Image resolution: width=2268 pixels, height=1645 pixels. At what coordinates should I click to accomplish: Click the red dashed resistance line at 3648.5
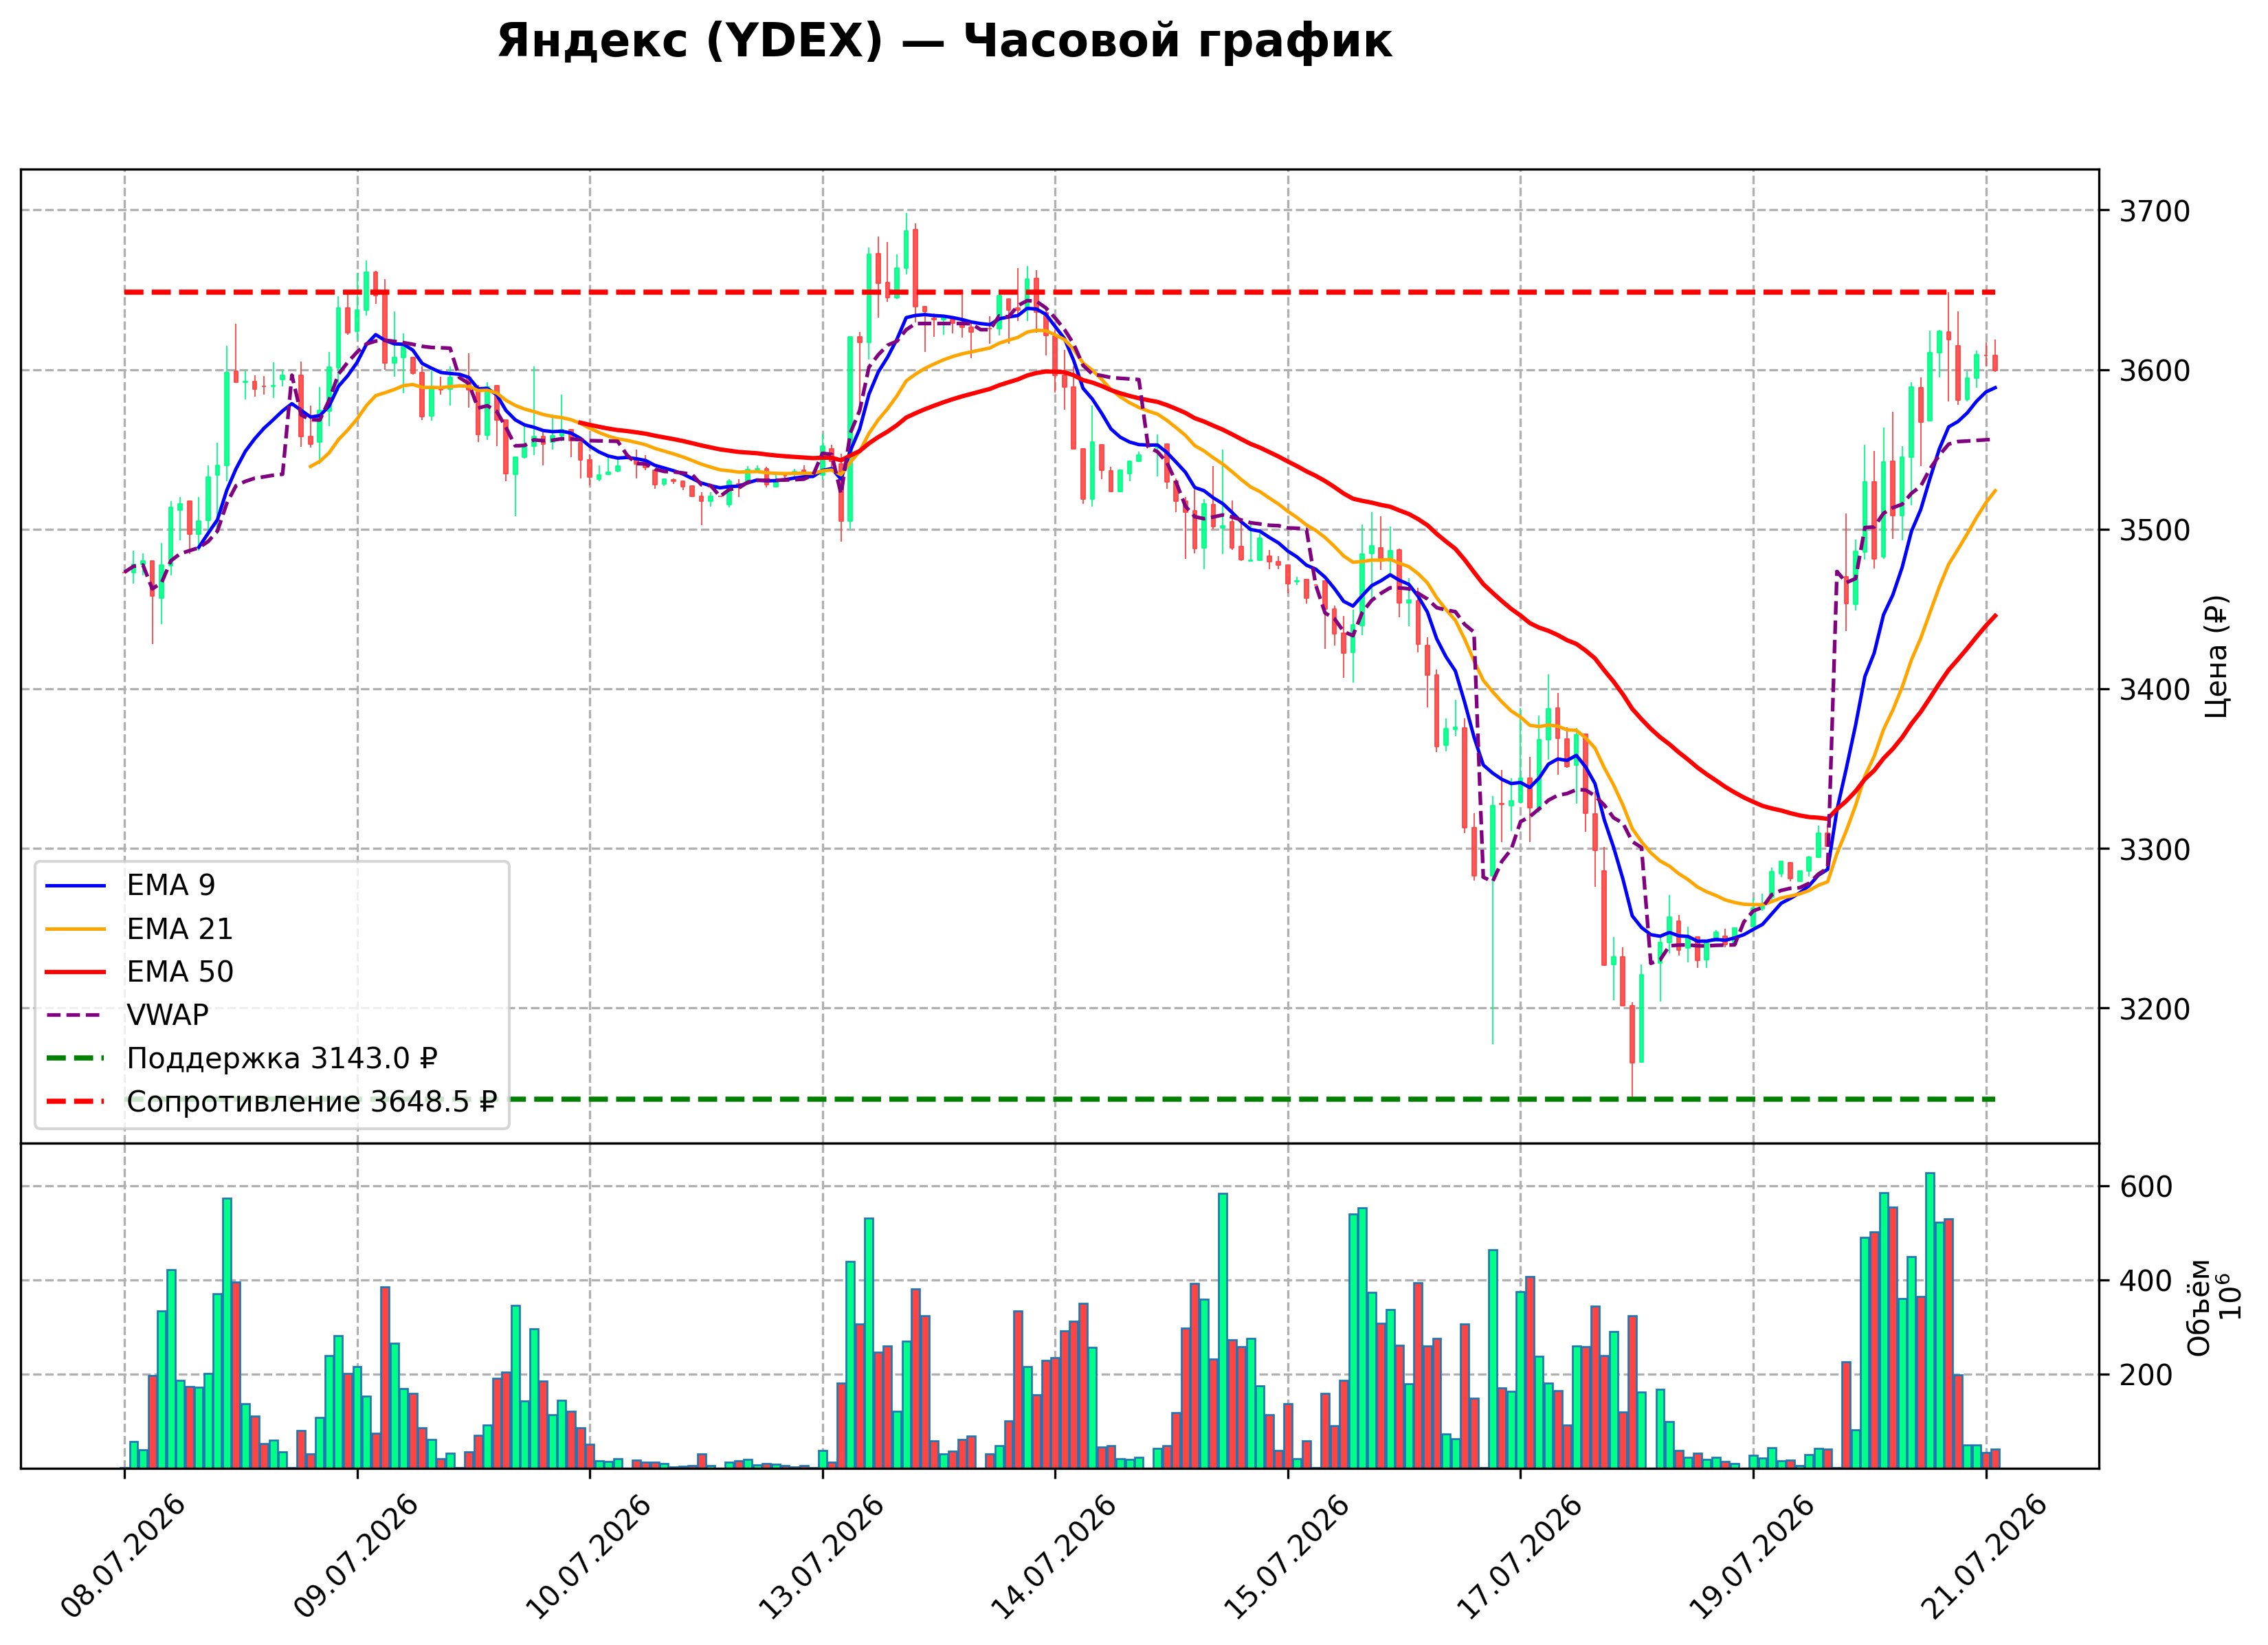1060,292
